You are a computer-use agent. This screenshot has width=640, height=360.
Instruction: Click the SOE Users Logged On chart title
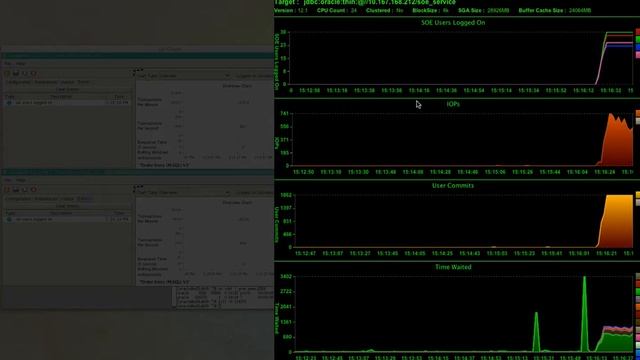coord(453,23)
